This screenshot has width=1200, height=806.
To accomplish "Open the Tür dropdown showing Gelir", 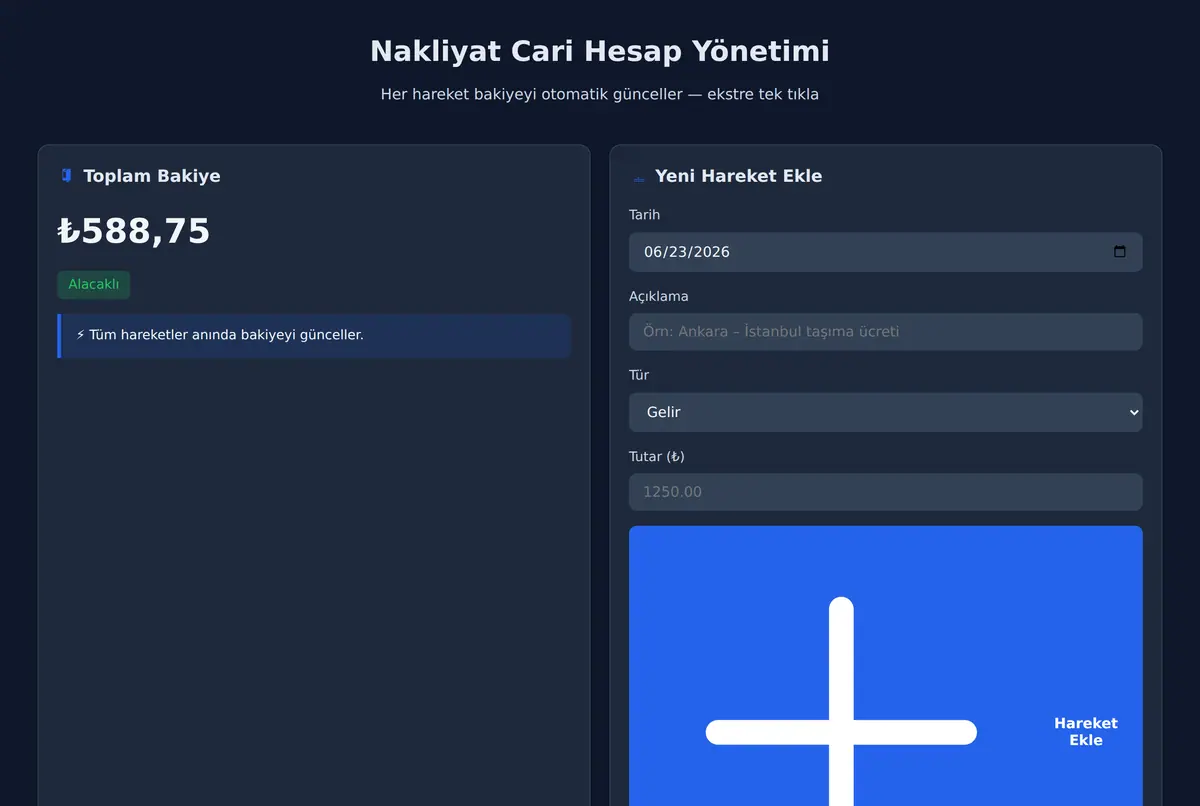I will (885, 412).
